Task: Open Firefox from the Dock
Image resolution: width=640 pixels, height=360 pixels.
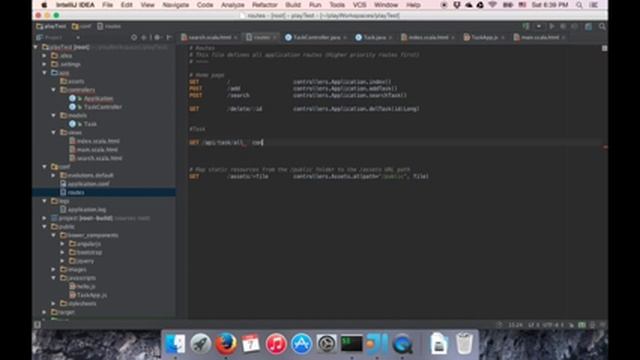Action: 226,344
